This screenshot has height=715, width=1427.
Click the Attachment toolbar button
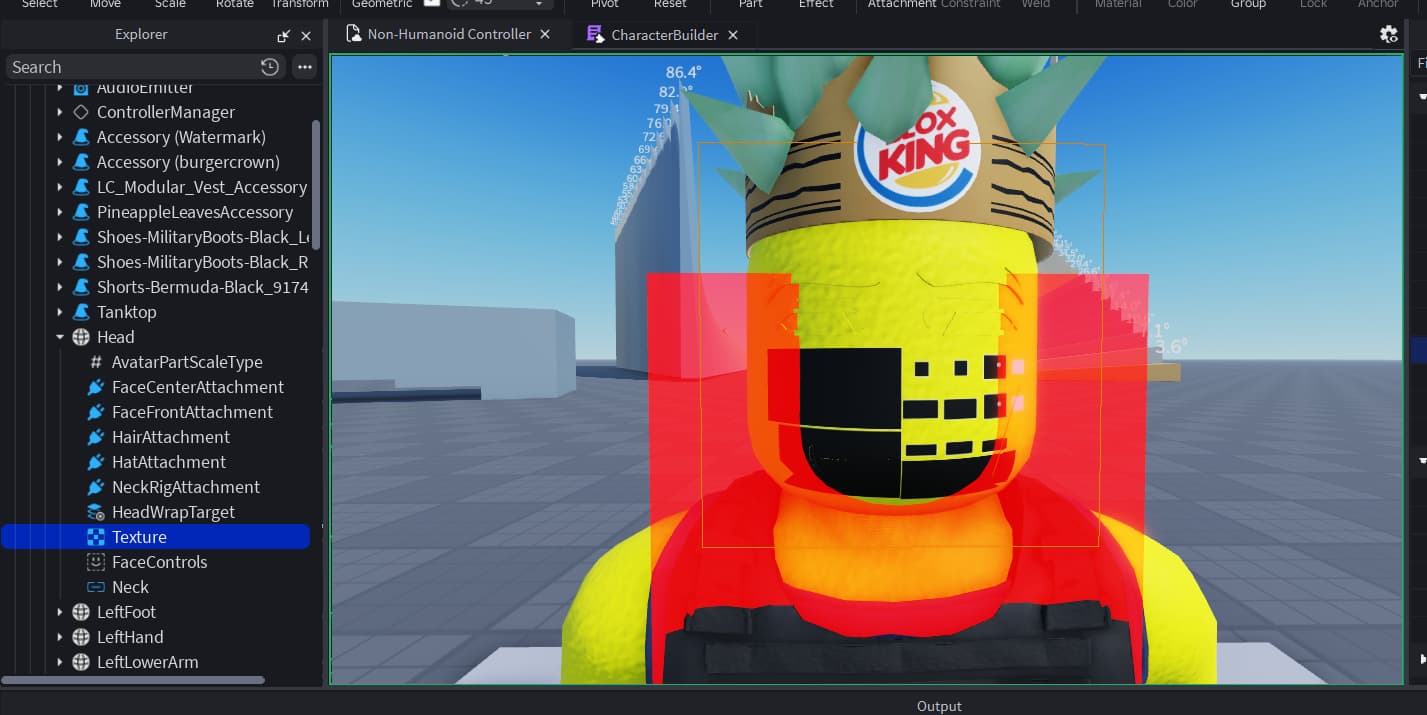click(902, 4)
